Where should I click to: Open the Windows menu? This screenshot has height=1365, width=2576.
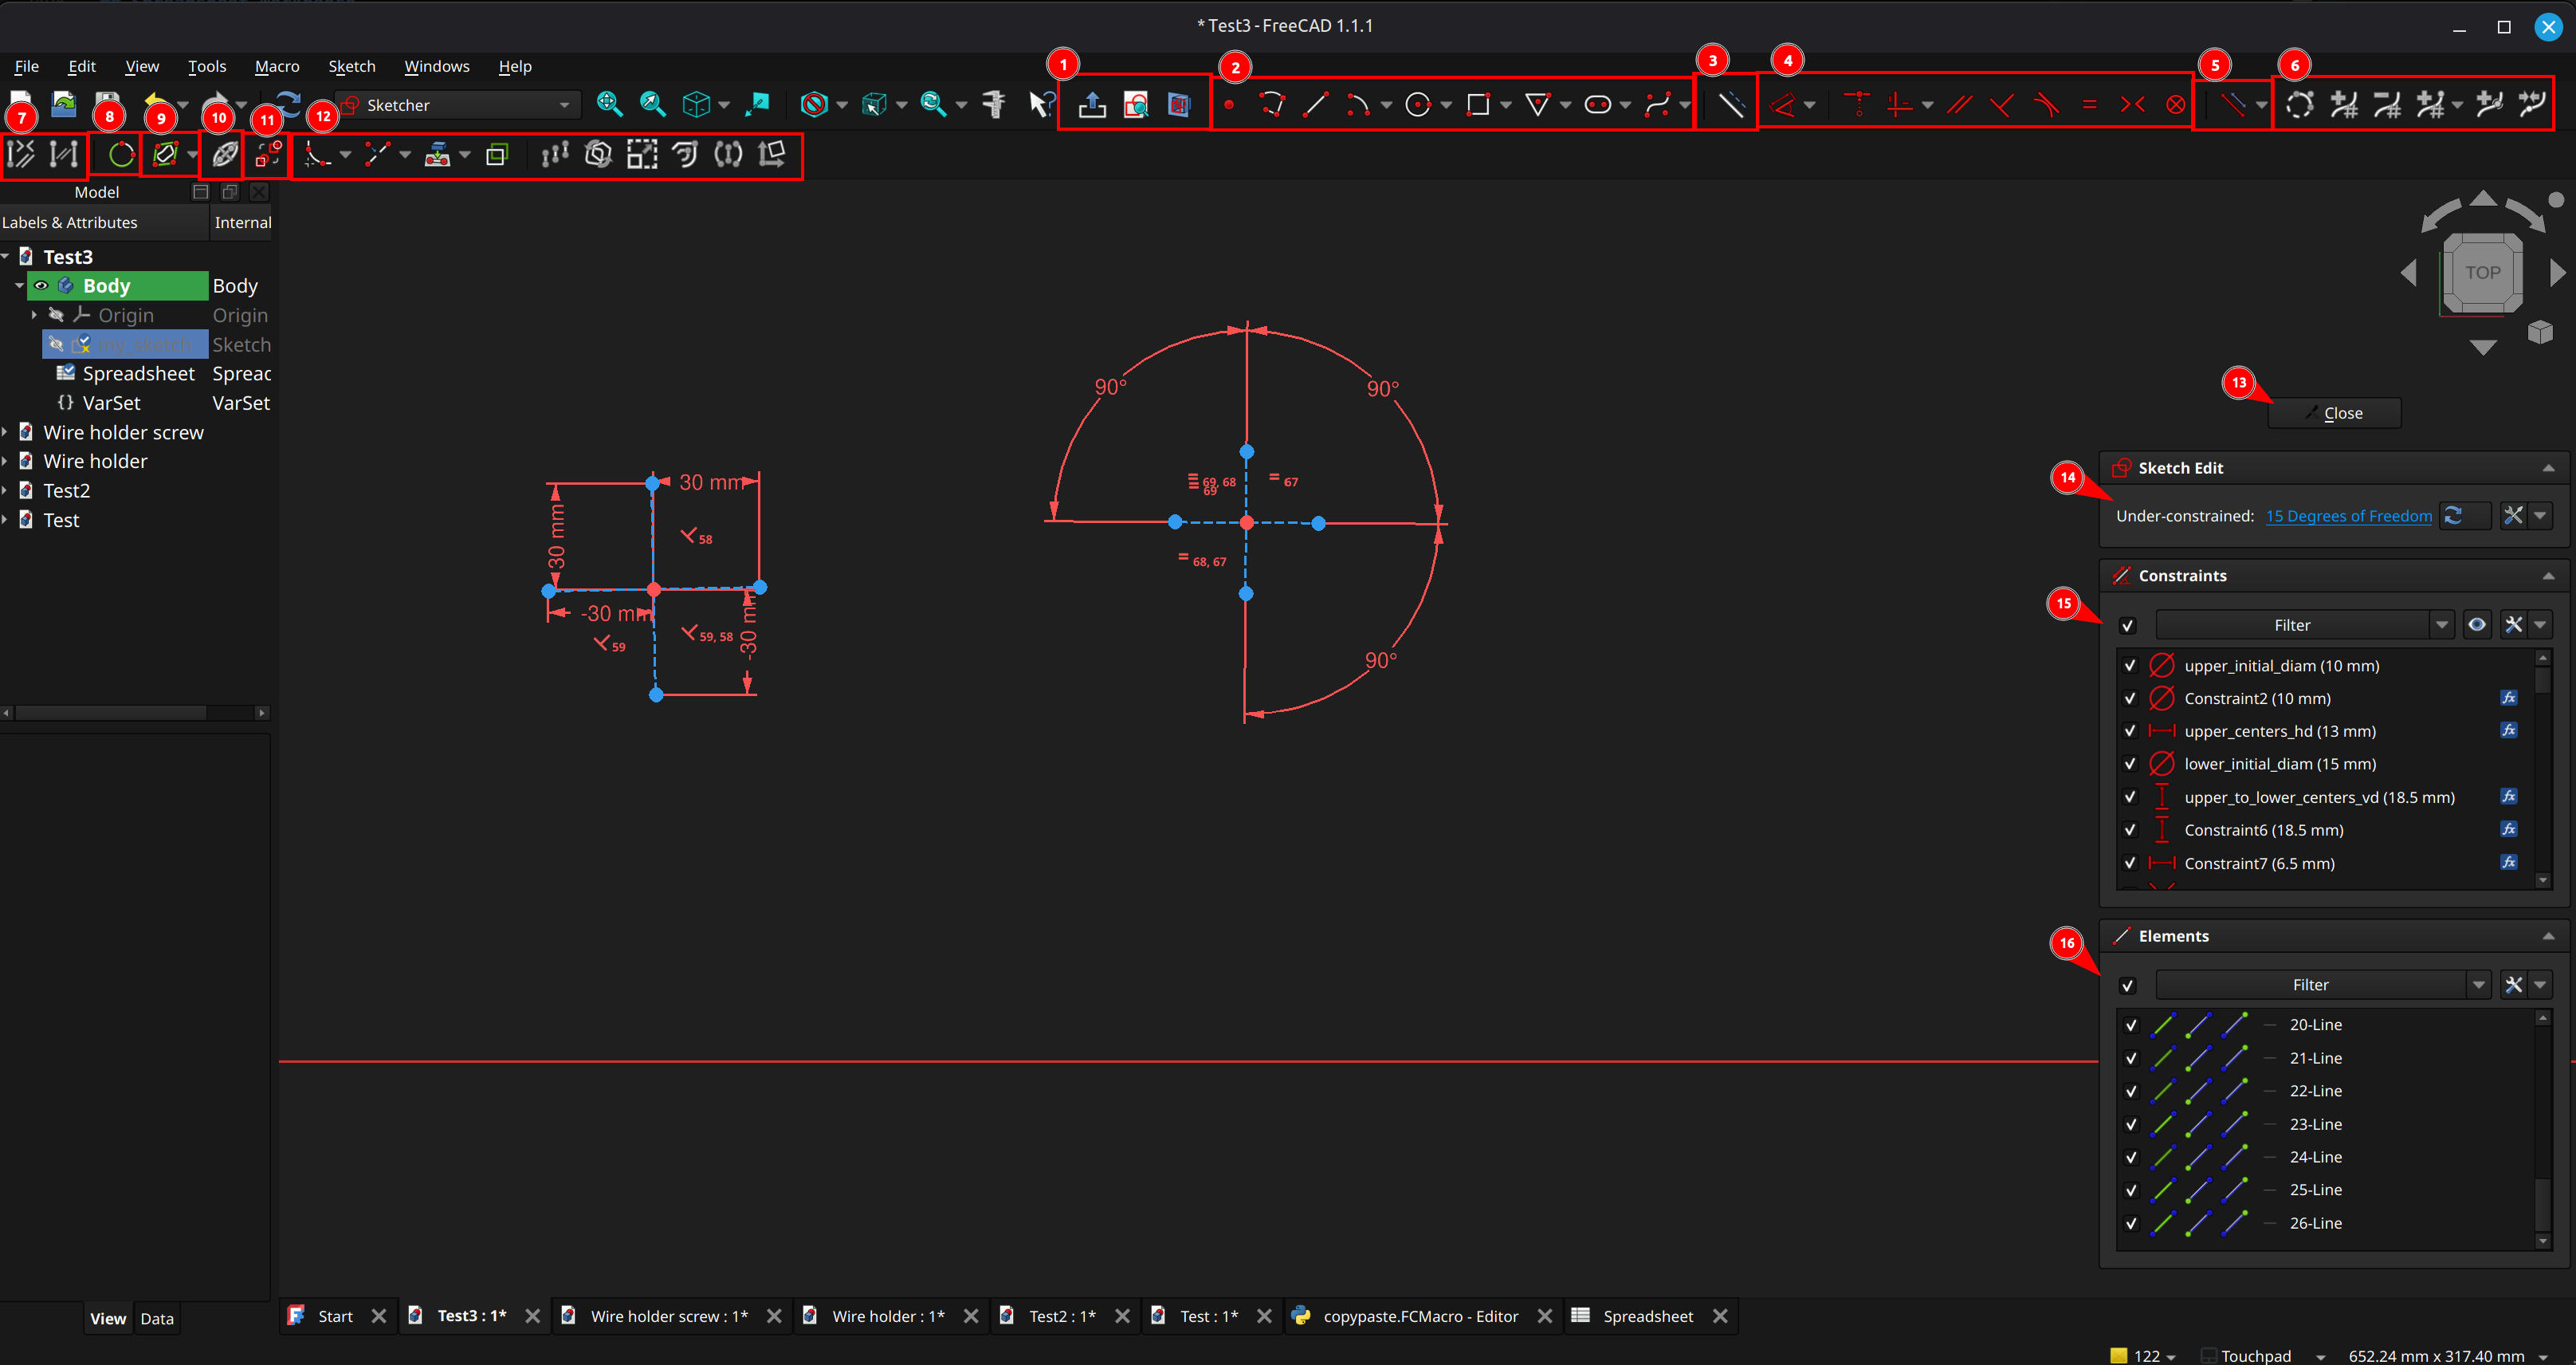(437, 66)
